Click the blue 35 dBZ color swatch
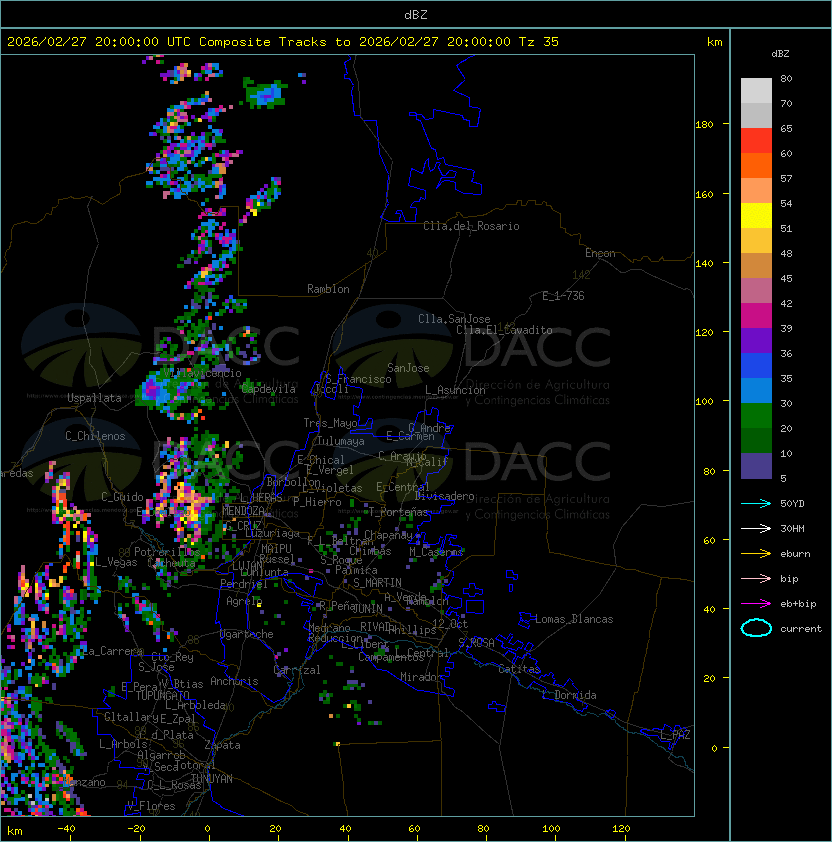This screenshot has width=832, height=842. (756, 366)
